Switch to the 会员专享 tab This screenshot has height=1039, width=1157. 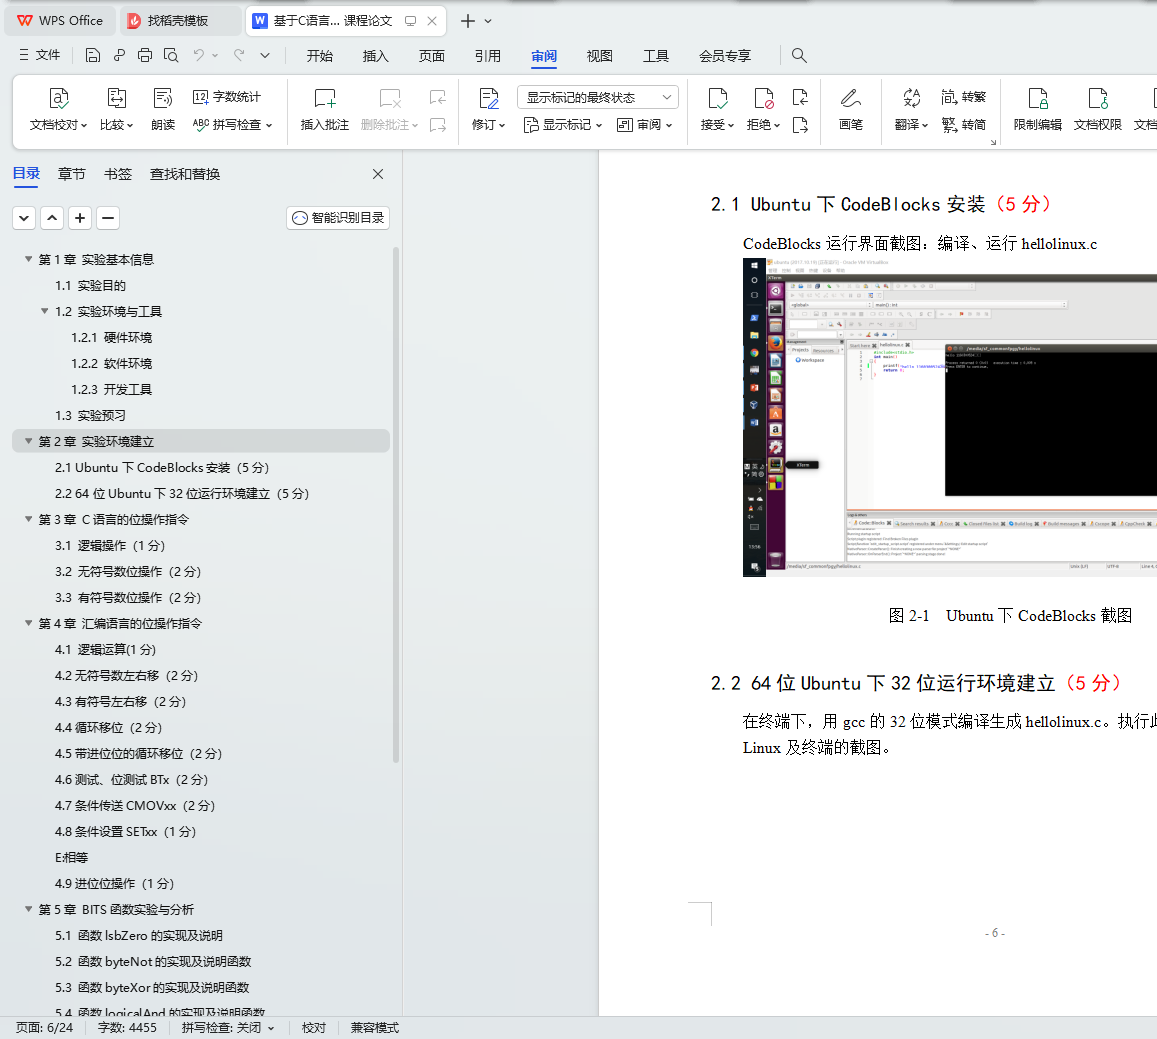pyautogui.click(x=725, y=56)
